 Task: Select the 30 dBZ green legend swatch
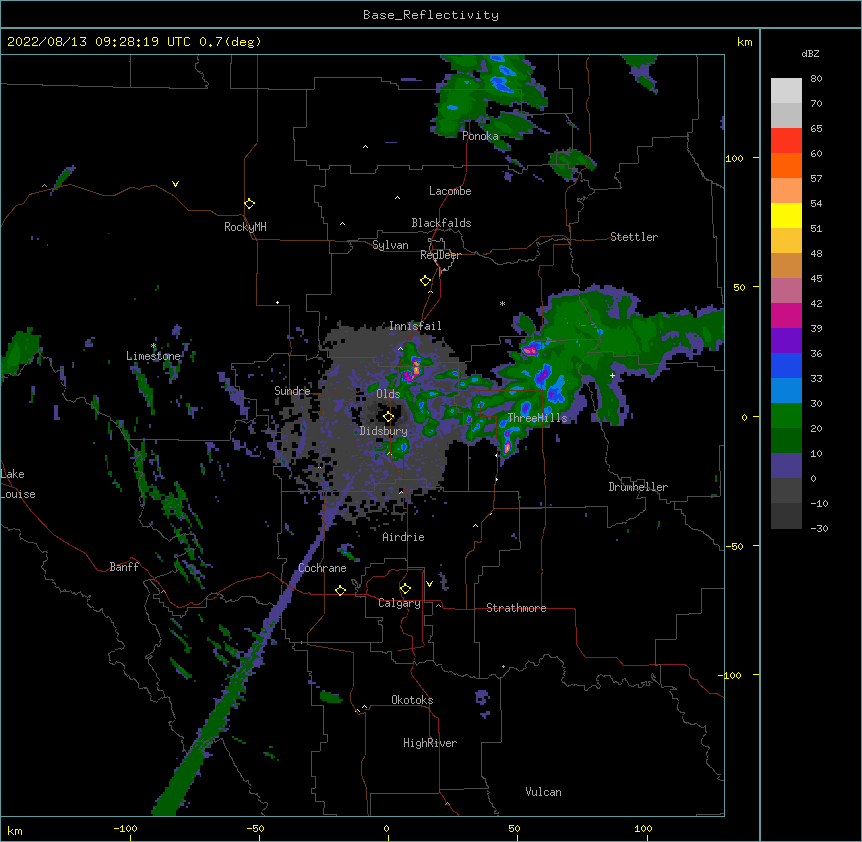[x=786, y=416]
